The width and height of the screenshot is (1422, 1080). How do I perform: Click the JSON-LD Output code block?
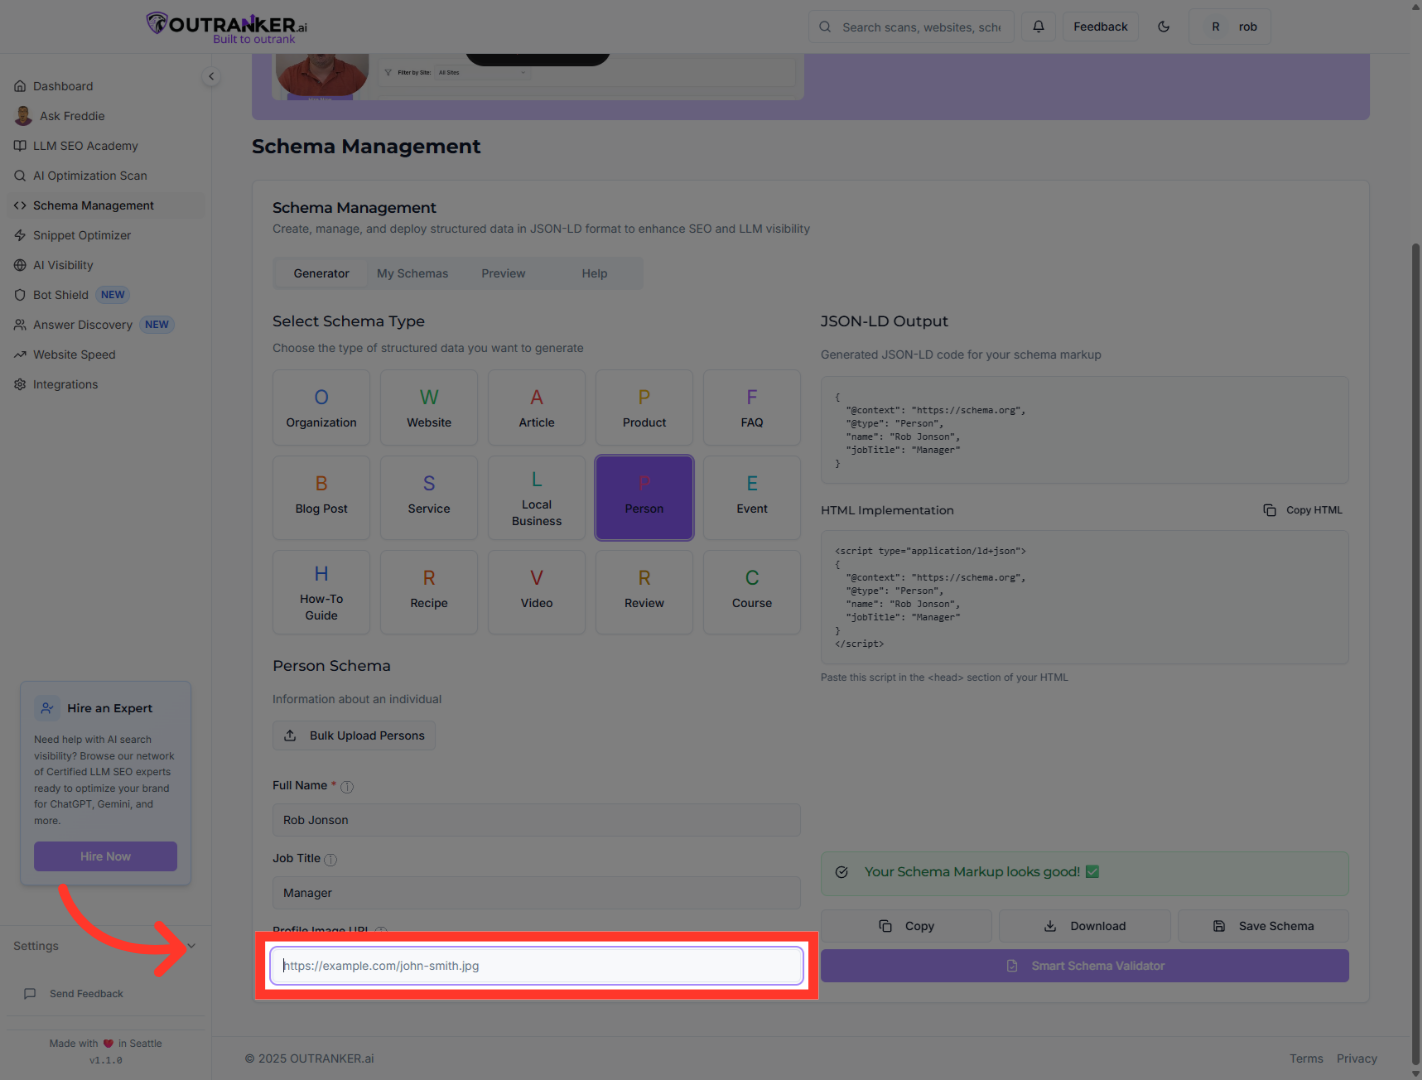tap(1084, 430)
